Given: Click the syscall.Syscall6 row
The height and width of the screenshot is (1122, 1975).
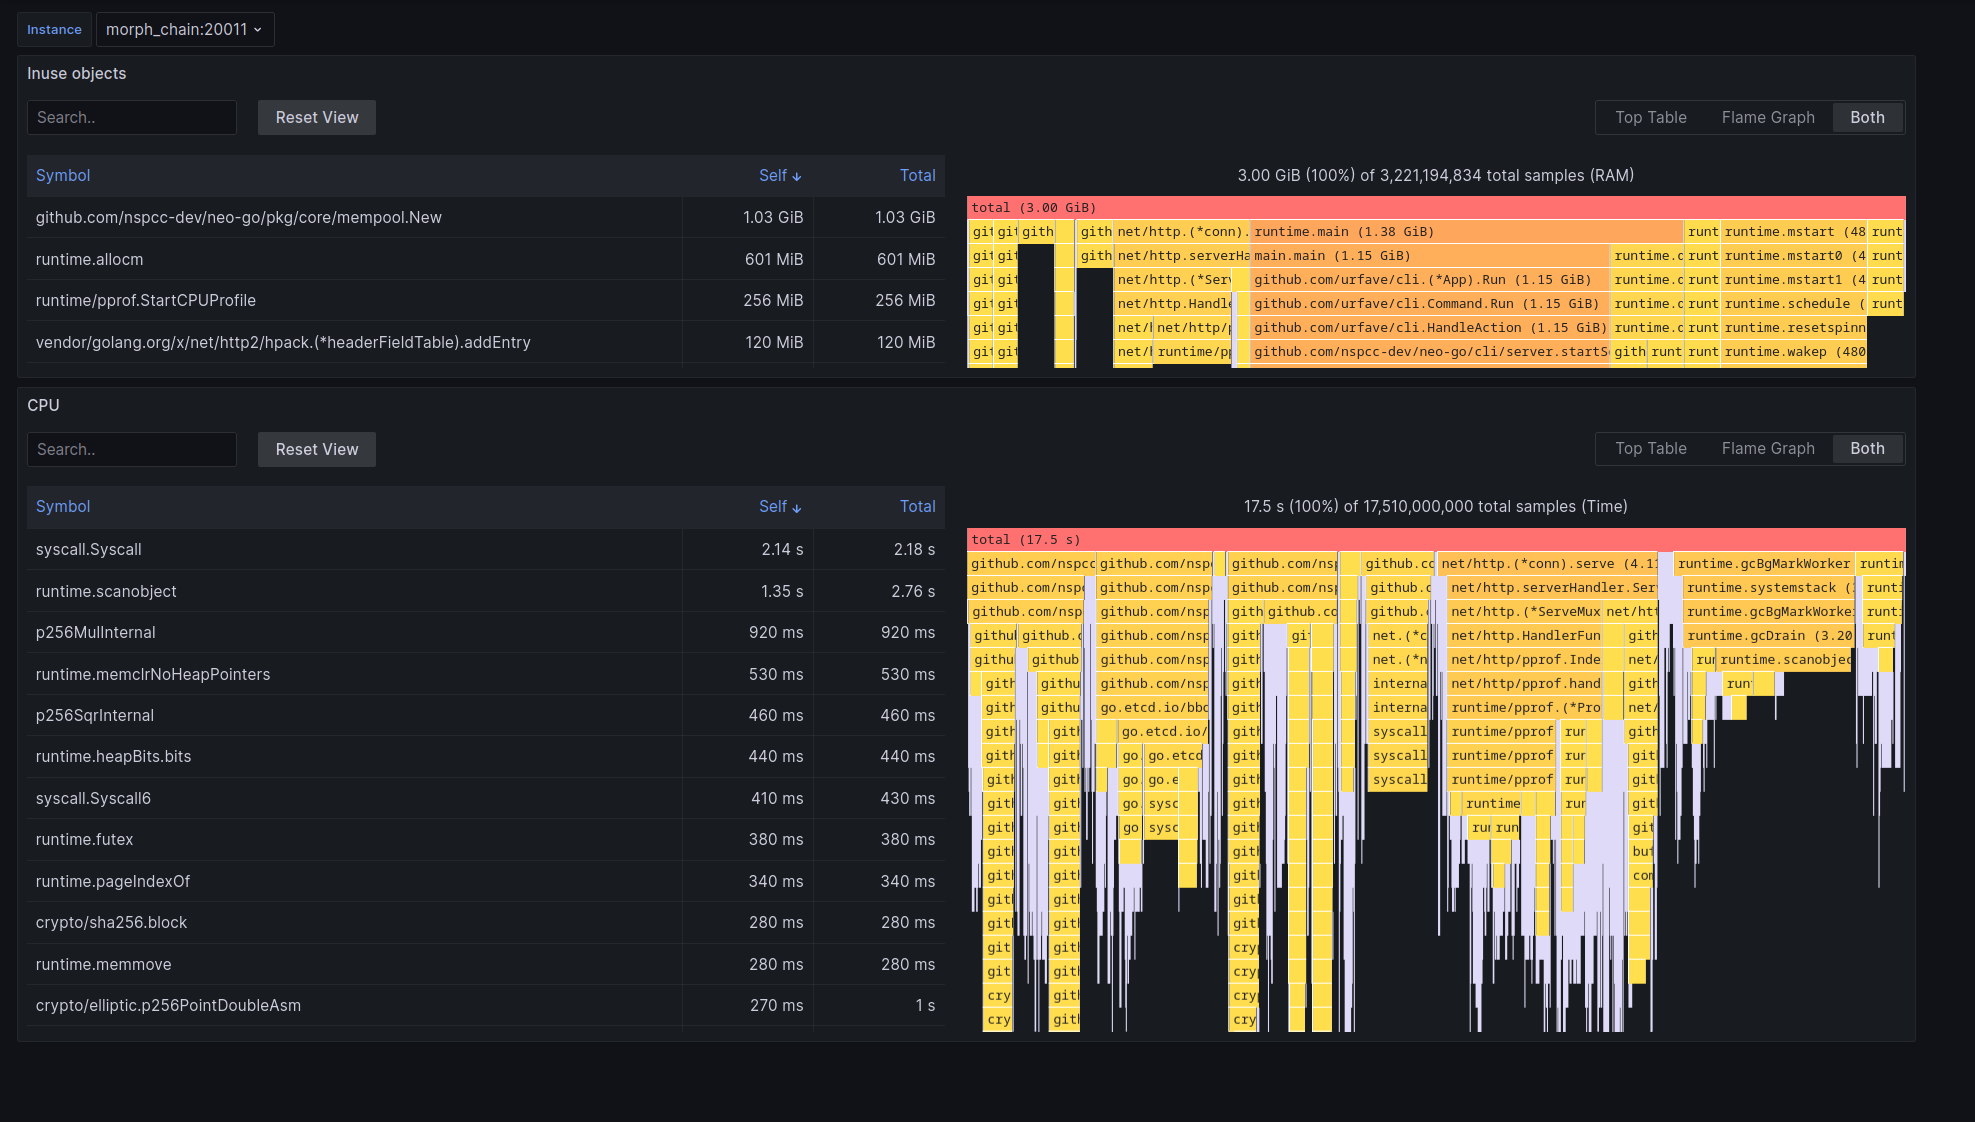Looking at the screenshot, I should pos(485,798).
